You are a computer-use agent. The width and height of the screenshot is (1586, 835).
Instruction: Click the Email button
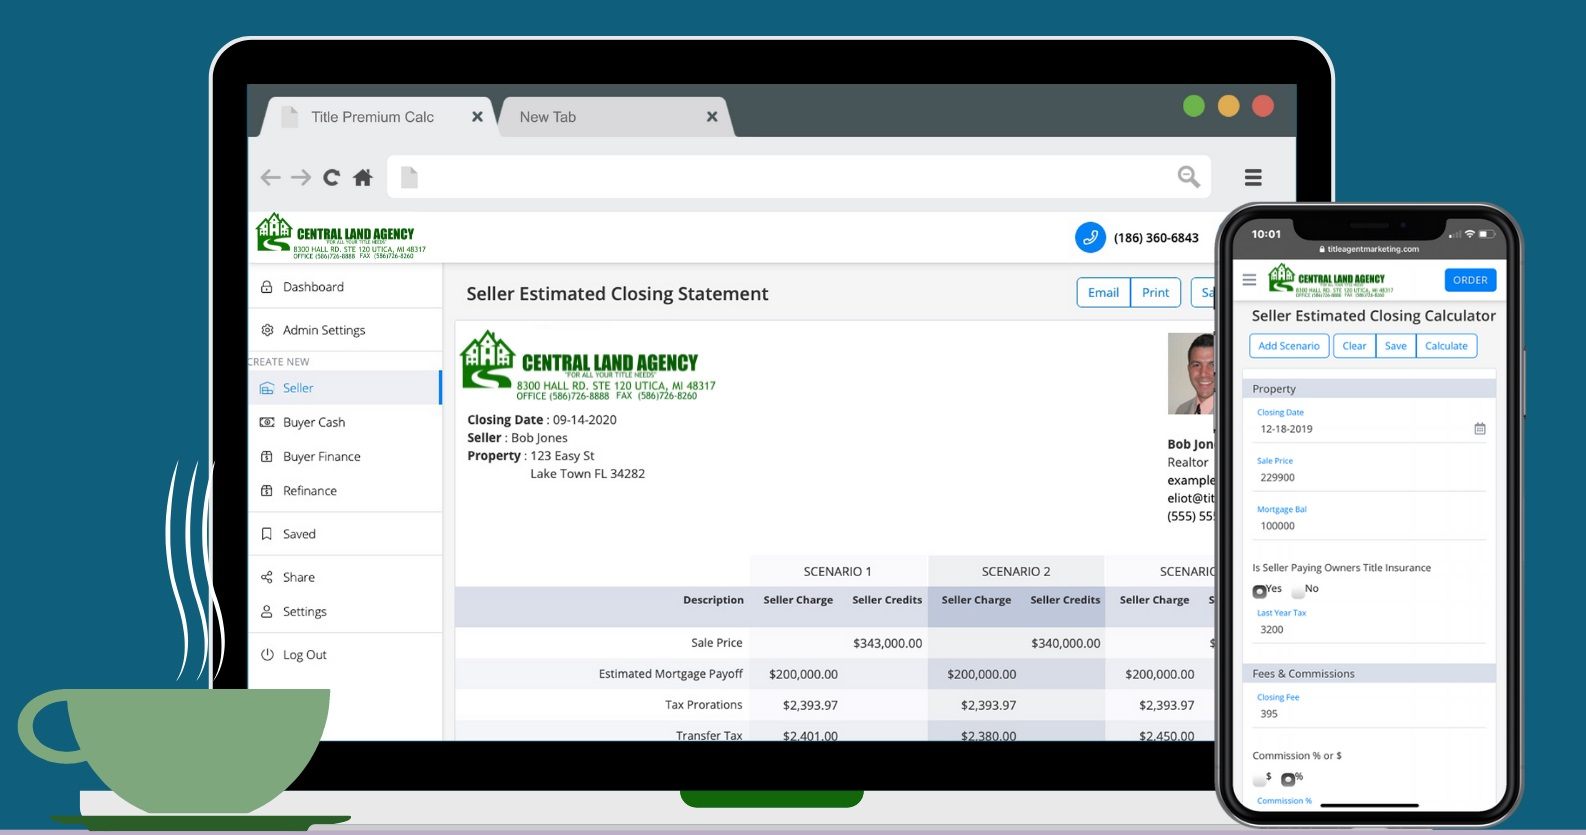point(1103,292)
